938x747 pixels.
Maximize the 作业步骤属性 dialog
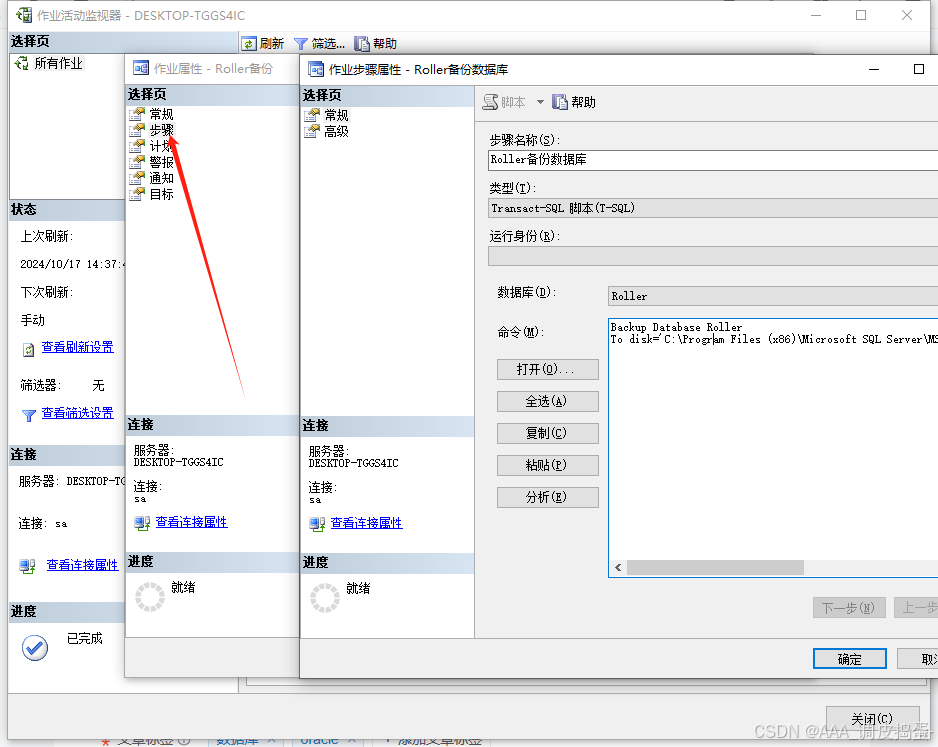pos(919,69)
